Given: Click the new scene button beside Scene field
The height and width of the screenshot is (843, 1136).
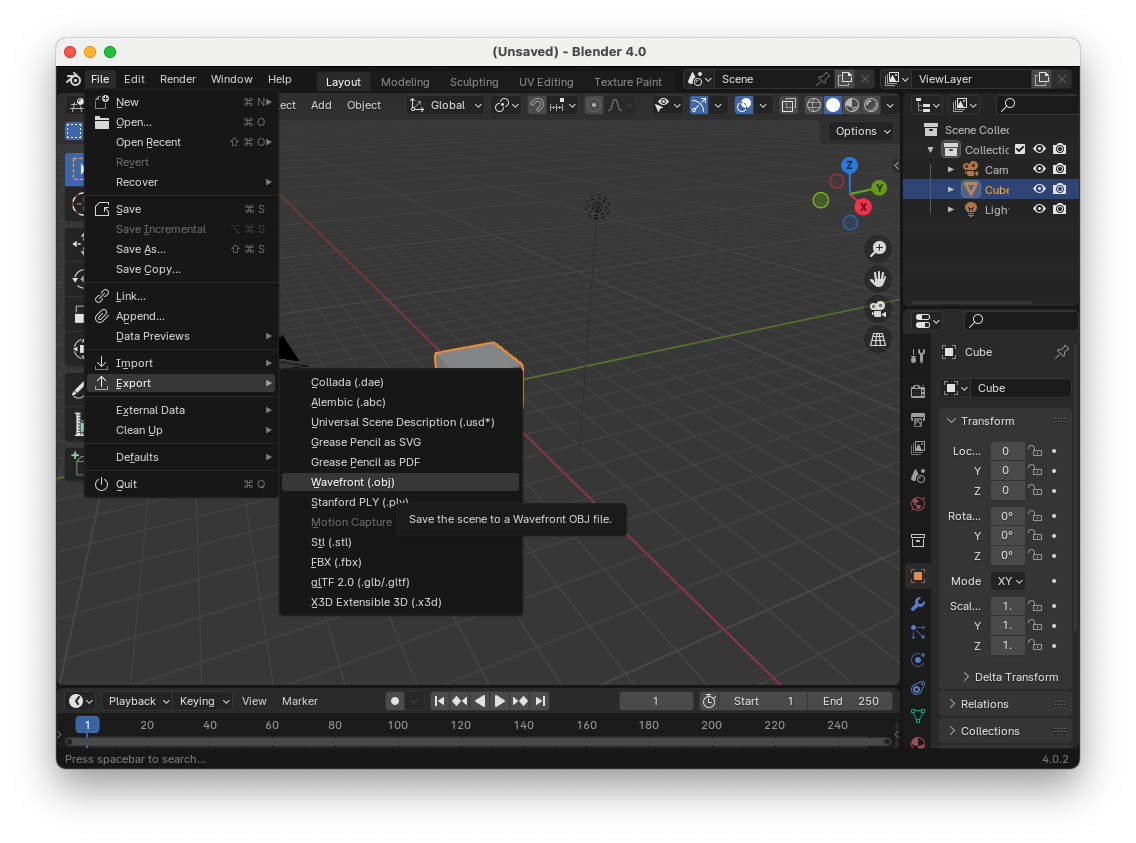Looking at the screenshot, I should 845,79.
